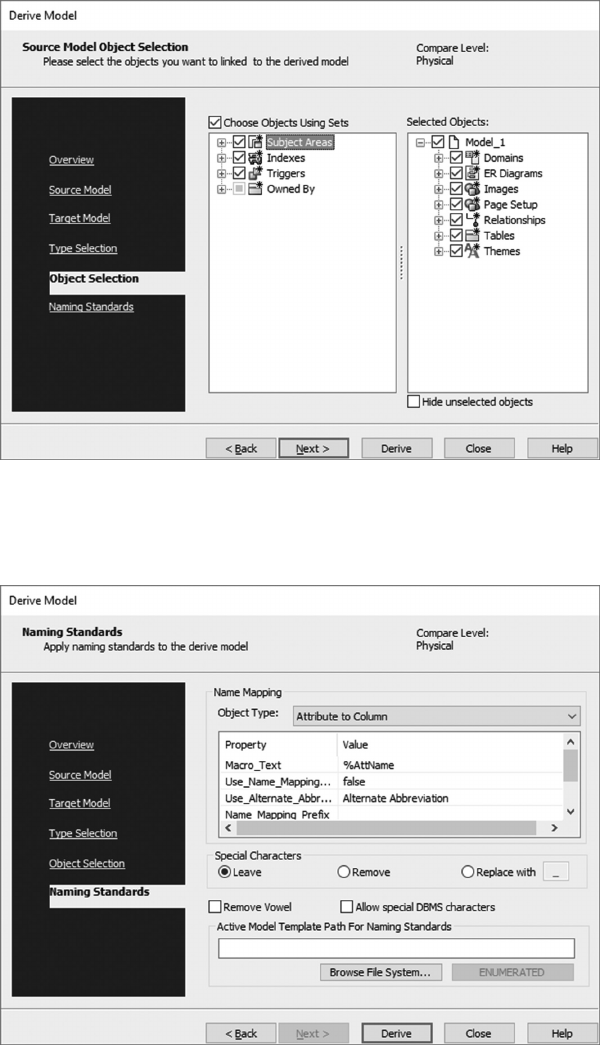Click the Themes icon
Image resolution: width=600 pixels, height=1045 pixels.
472,251
